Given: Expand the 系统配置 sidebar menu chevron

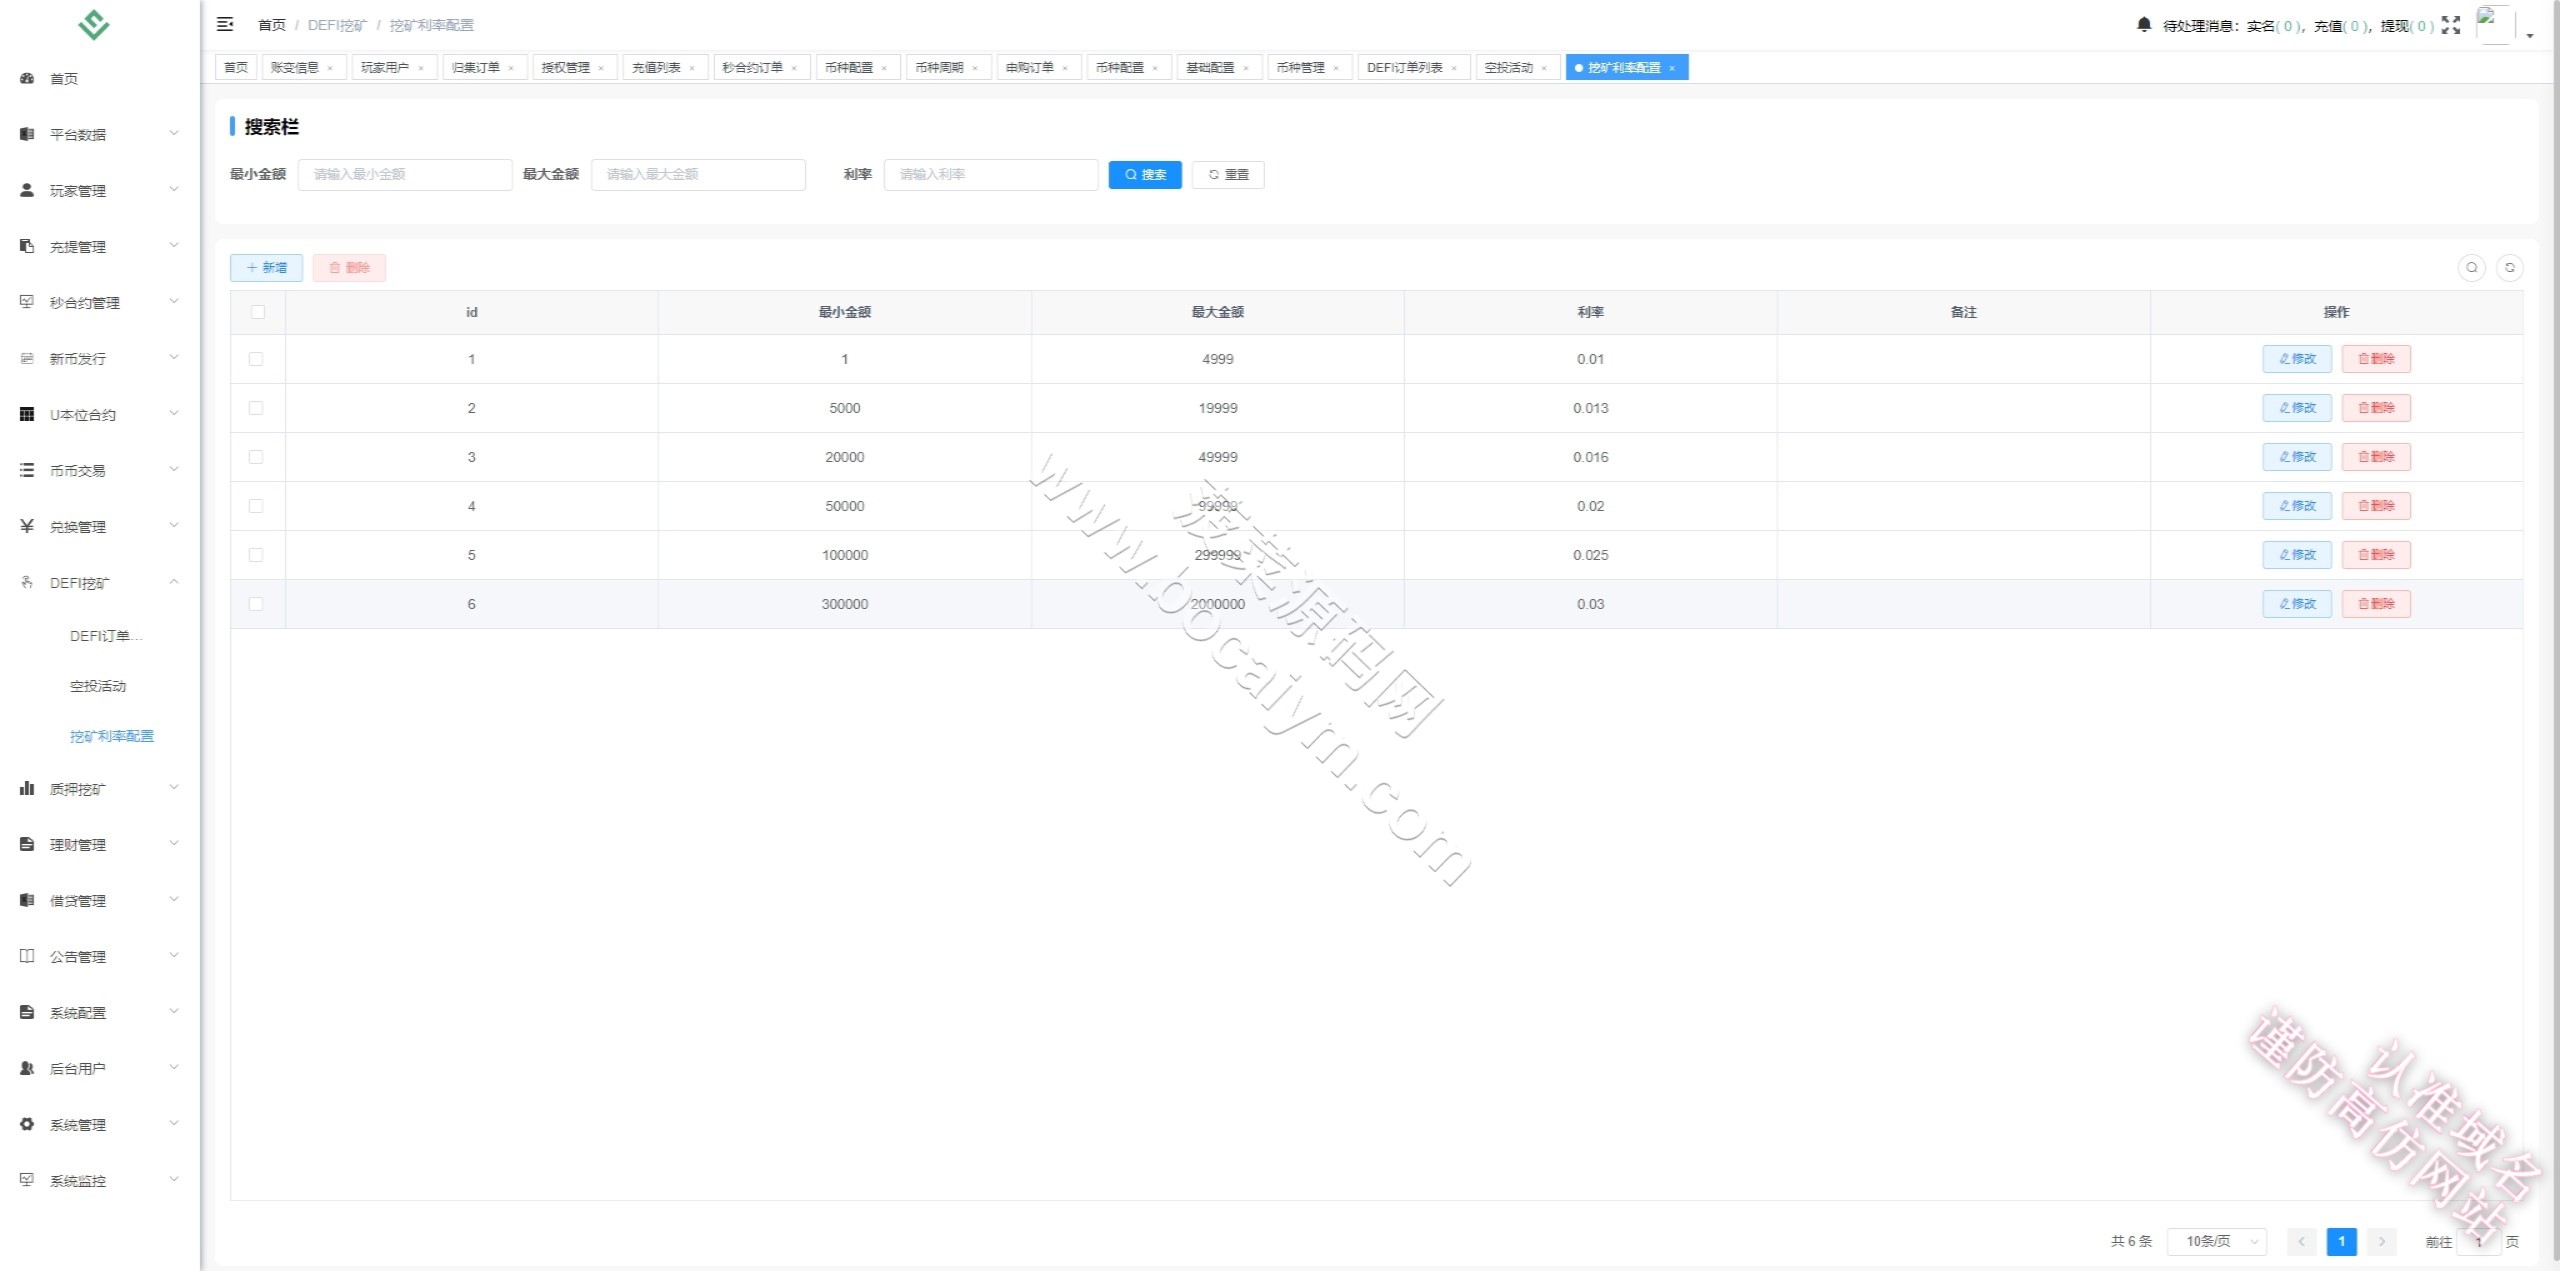Looking at the screenshot, I should [174, 1012].
